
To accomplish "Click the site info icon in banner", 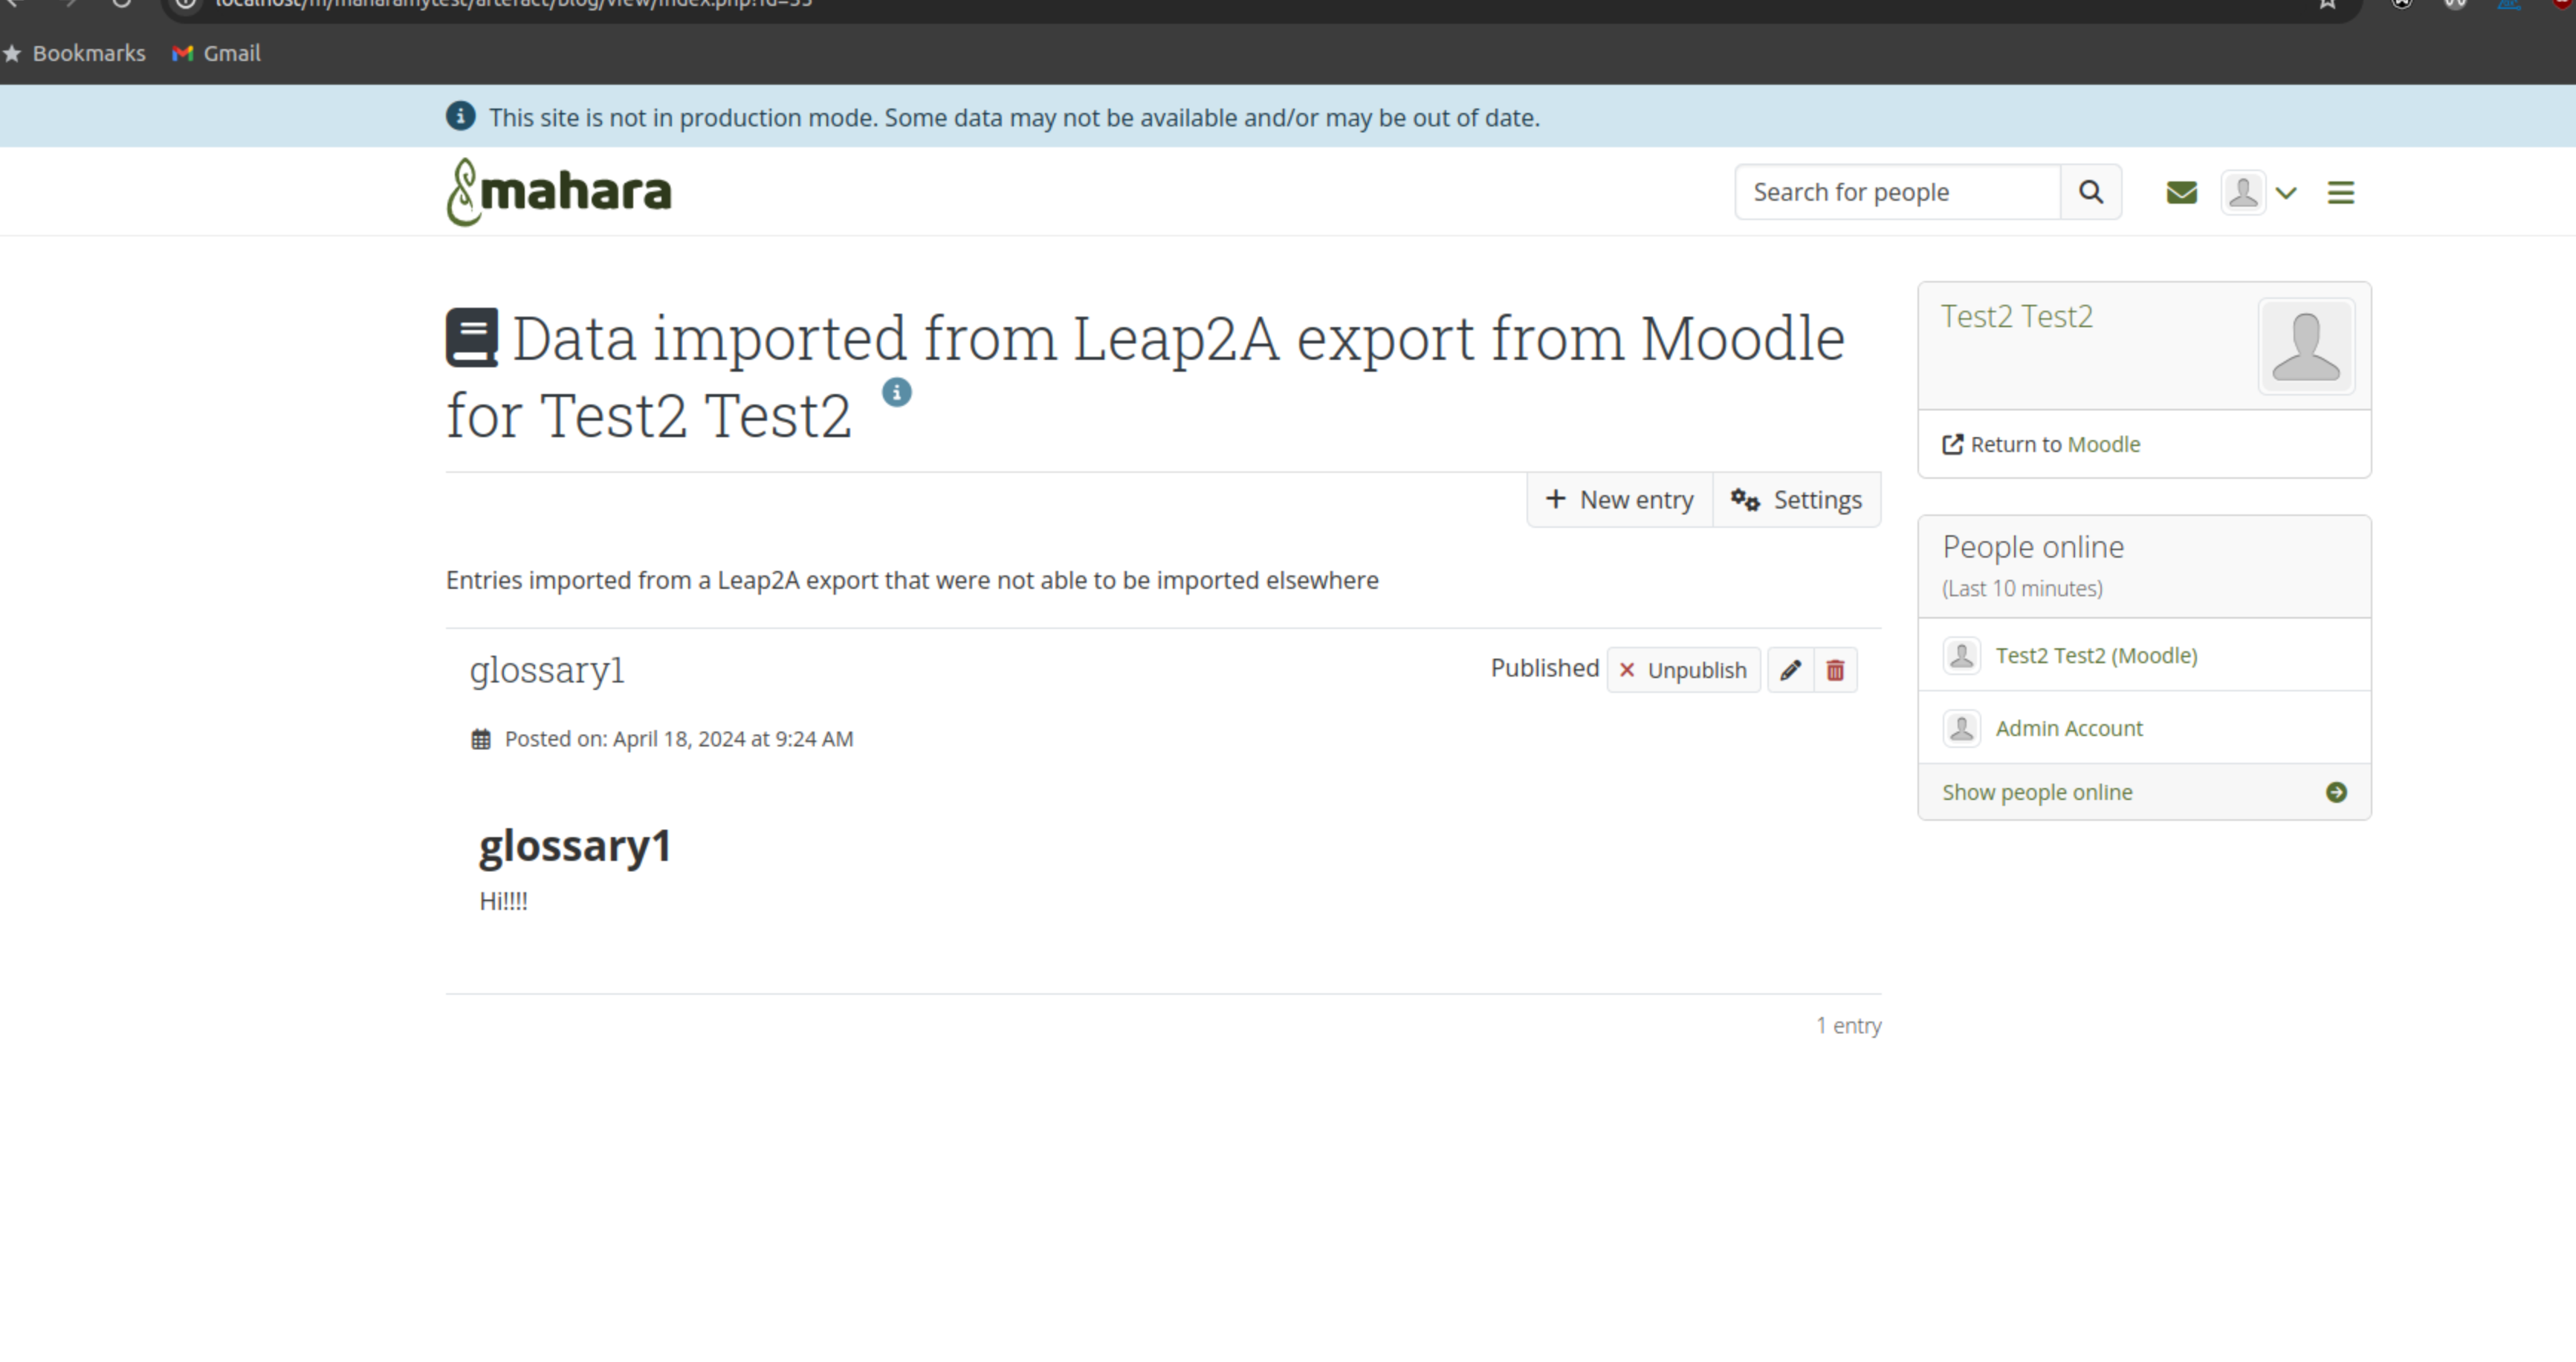I will click(x=460, y=116).
